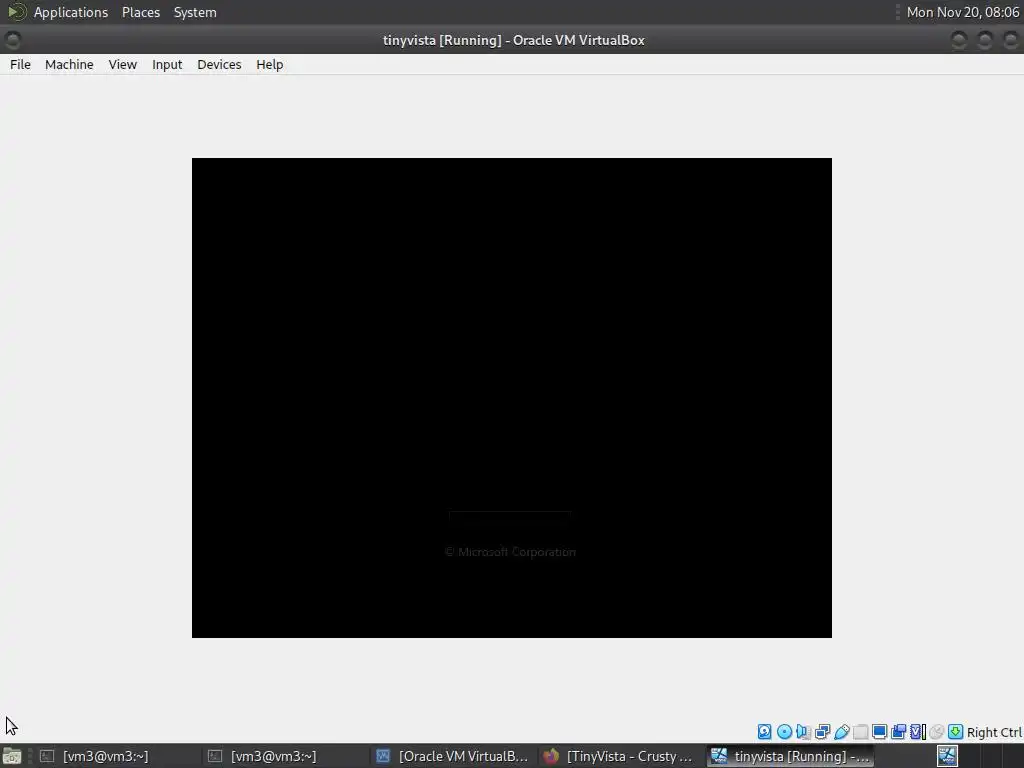Viewport: 1024px width, 768px height.
Task: Open the Devices menu
Action: [219, 65]
